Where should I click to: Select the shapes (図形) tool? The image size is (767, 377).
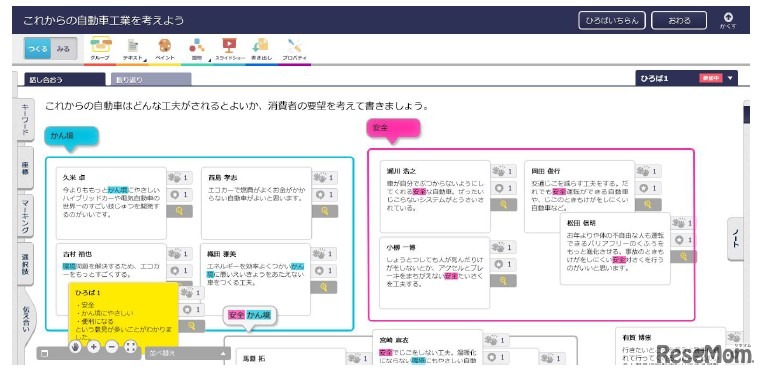(197, 49)
